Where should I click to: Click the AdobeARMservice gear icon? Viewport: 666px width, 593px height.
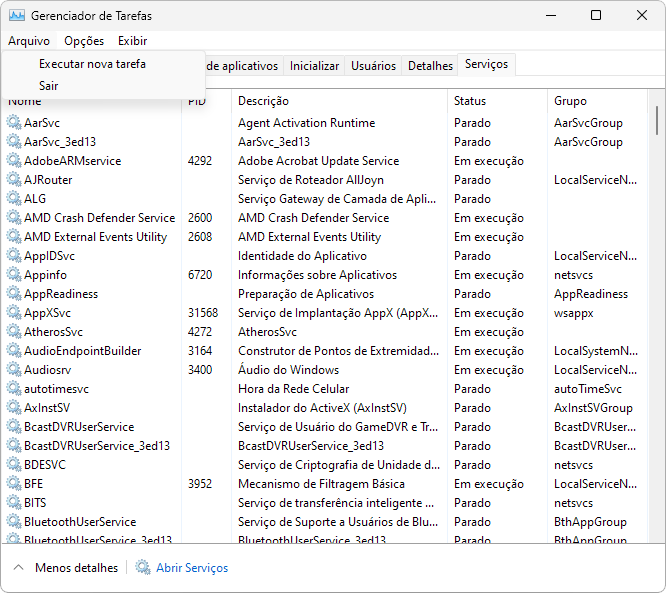click(14, 161)
